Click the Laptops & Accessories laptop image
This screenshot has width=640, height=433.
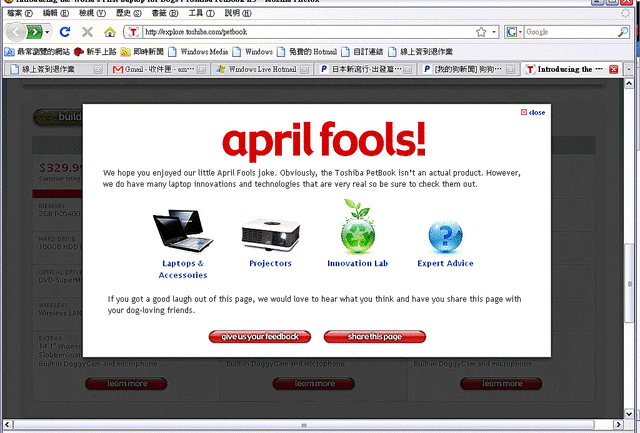[183, 230]
